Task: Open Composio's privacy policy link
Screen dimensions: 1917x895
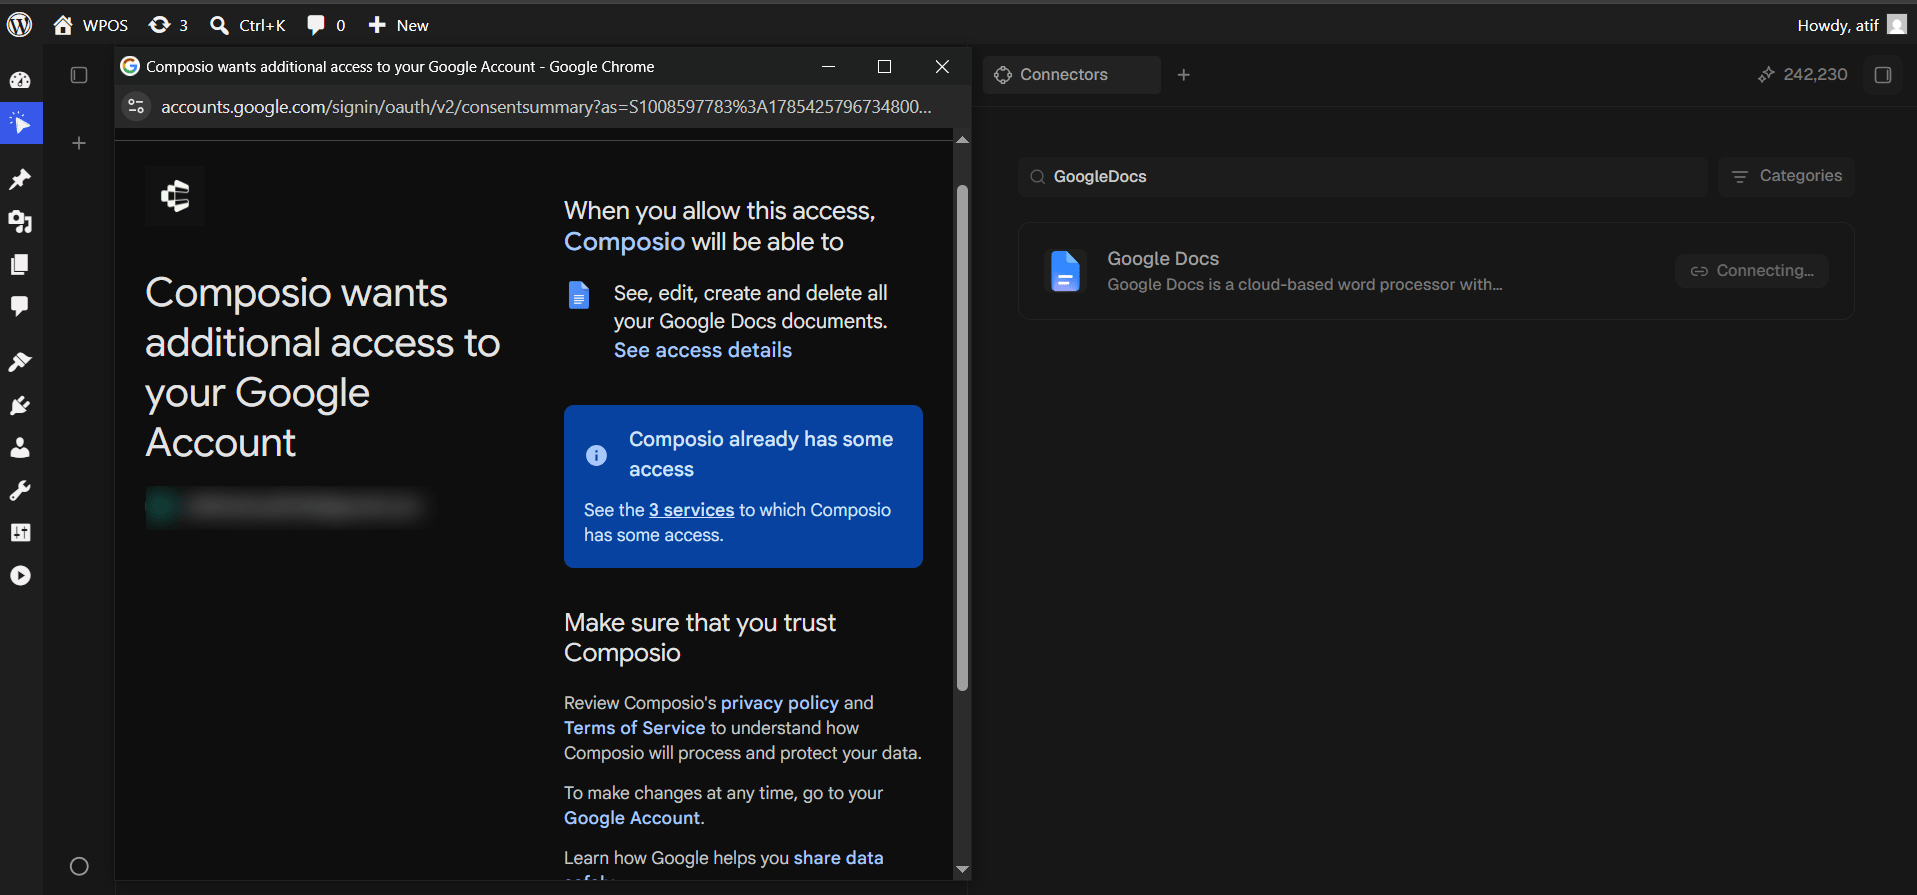Action: coord(779,703)
